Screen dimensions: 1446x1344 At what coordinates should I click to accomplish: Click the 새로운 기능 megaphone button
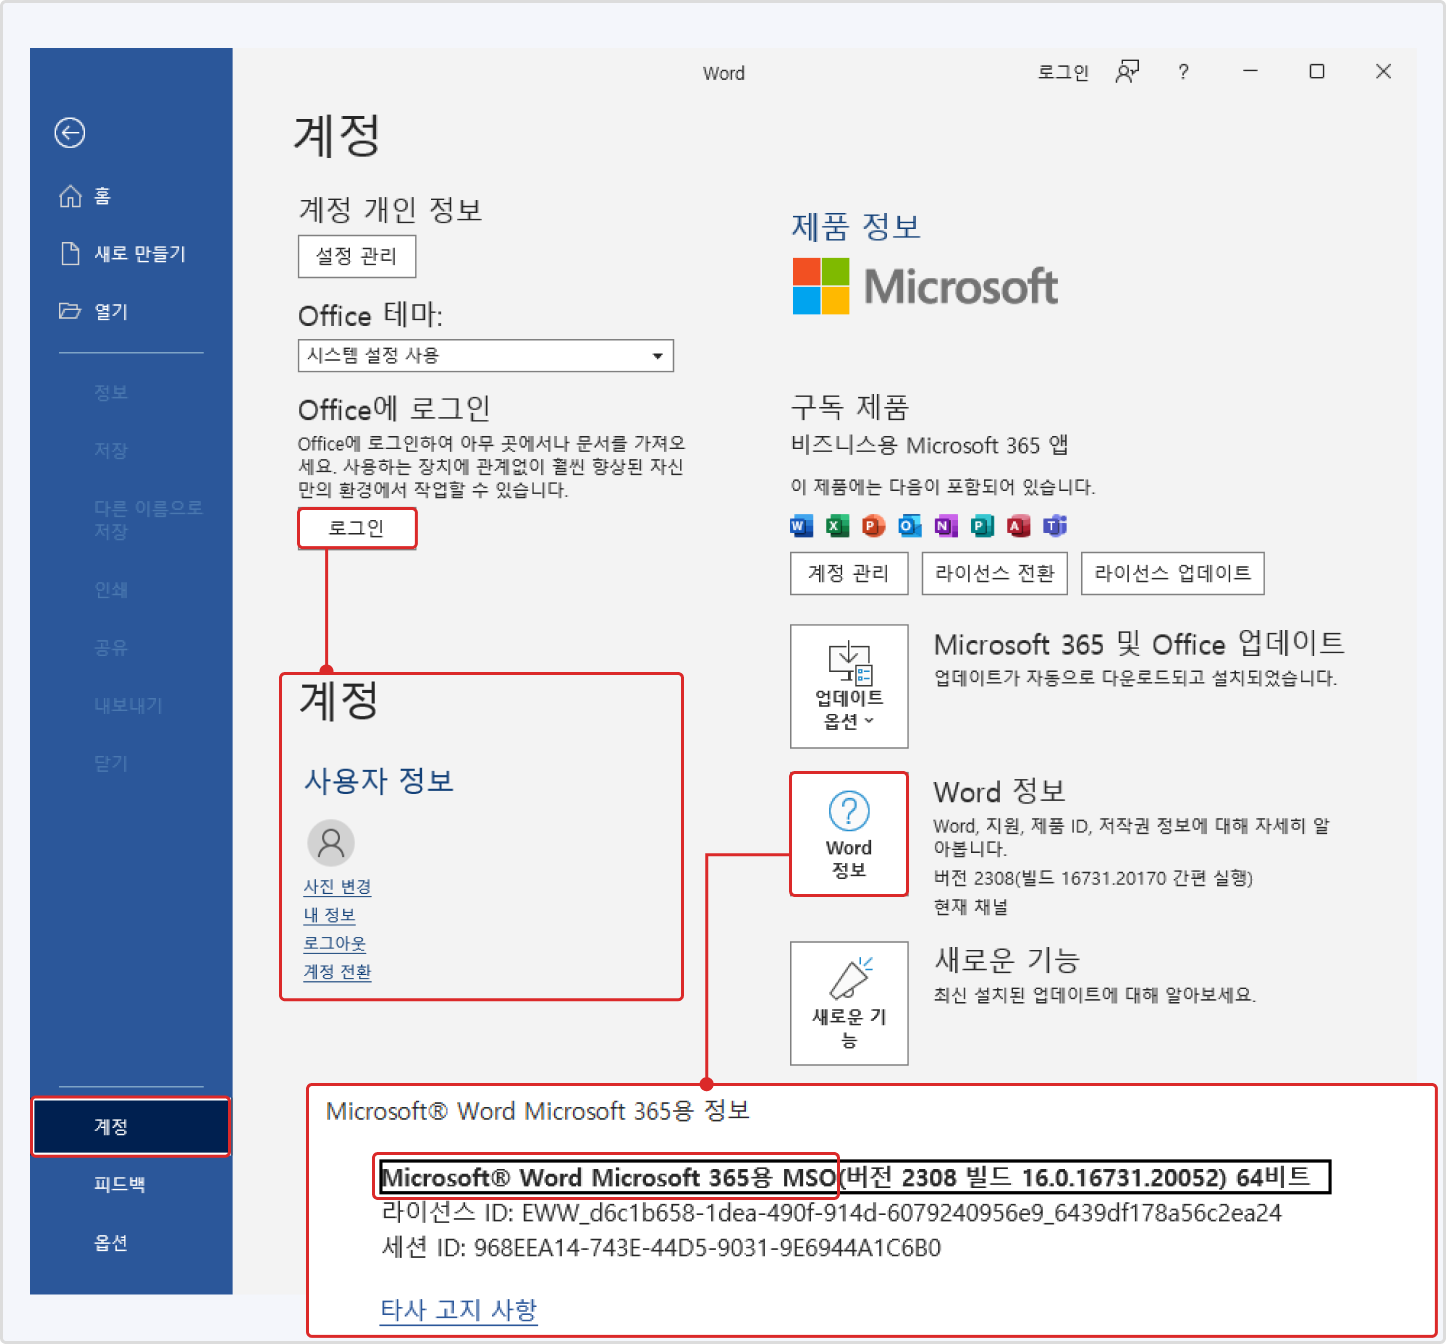(848, 1002)
